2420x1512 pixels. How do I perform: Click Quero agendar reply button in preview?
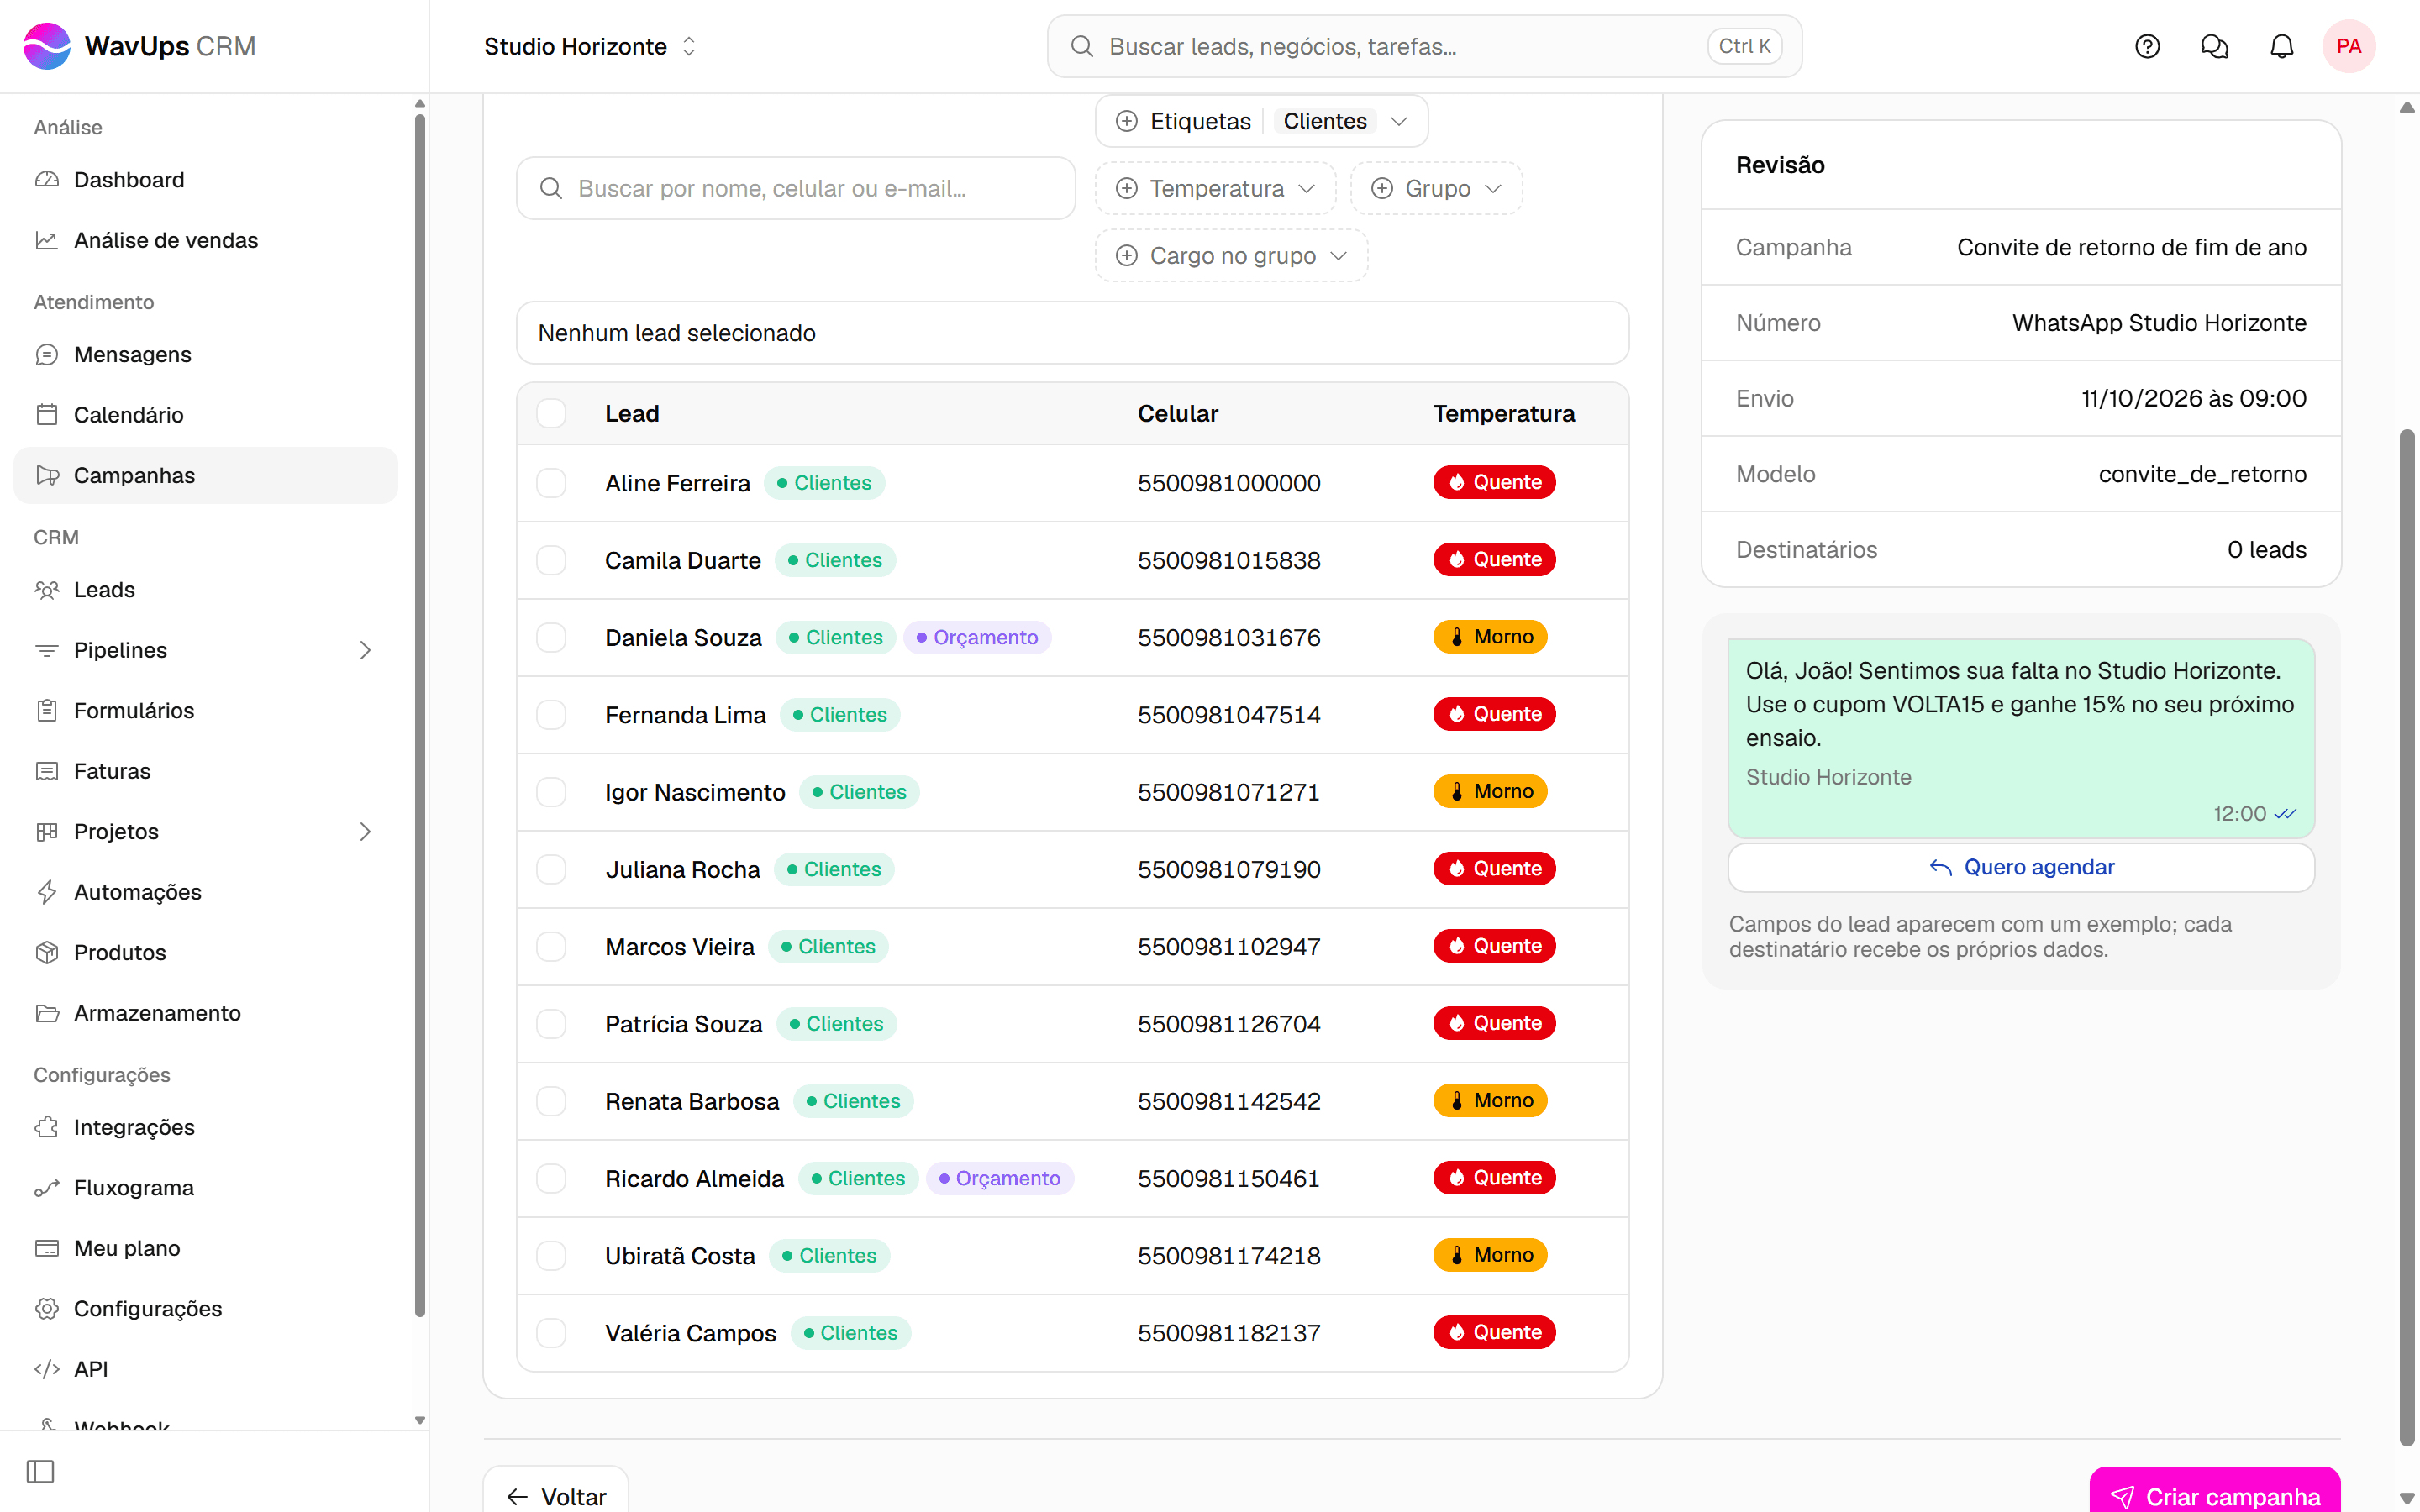(2021, 867)
